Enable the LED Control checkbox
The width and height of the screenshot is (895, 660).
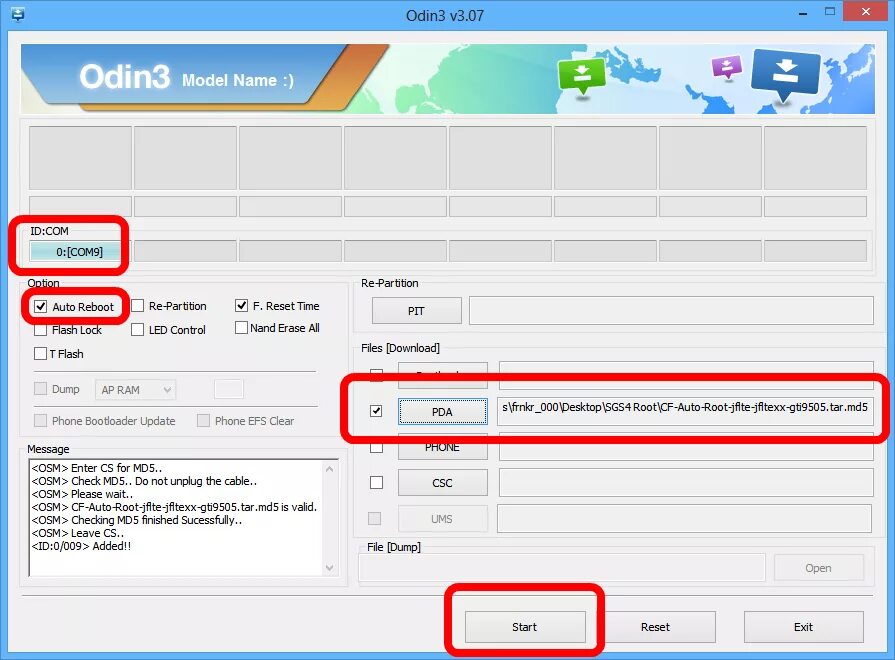[138, 329]
